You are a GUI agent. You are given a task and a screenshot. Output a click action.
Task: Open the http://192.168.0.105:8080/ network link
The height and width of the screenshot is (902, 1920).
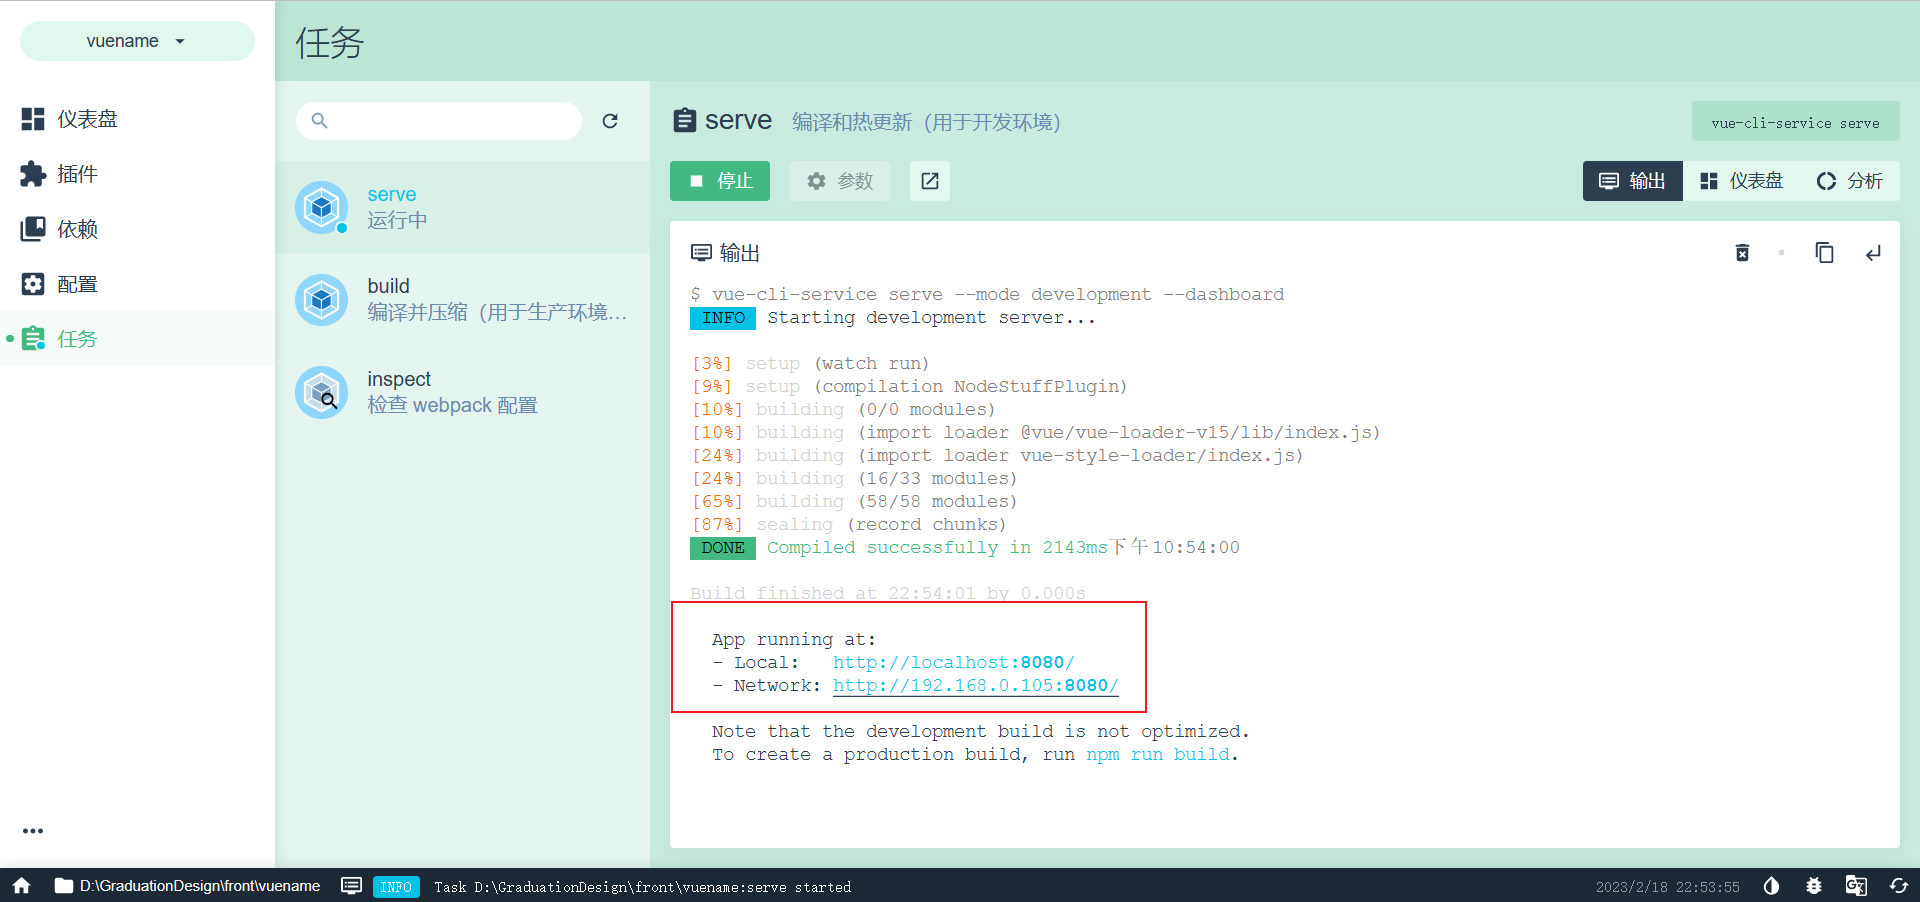coord(975,685)
